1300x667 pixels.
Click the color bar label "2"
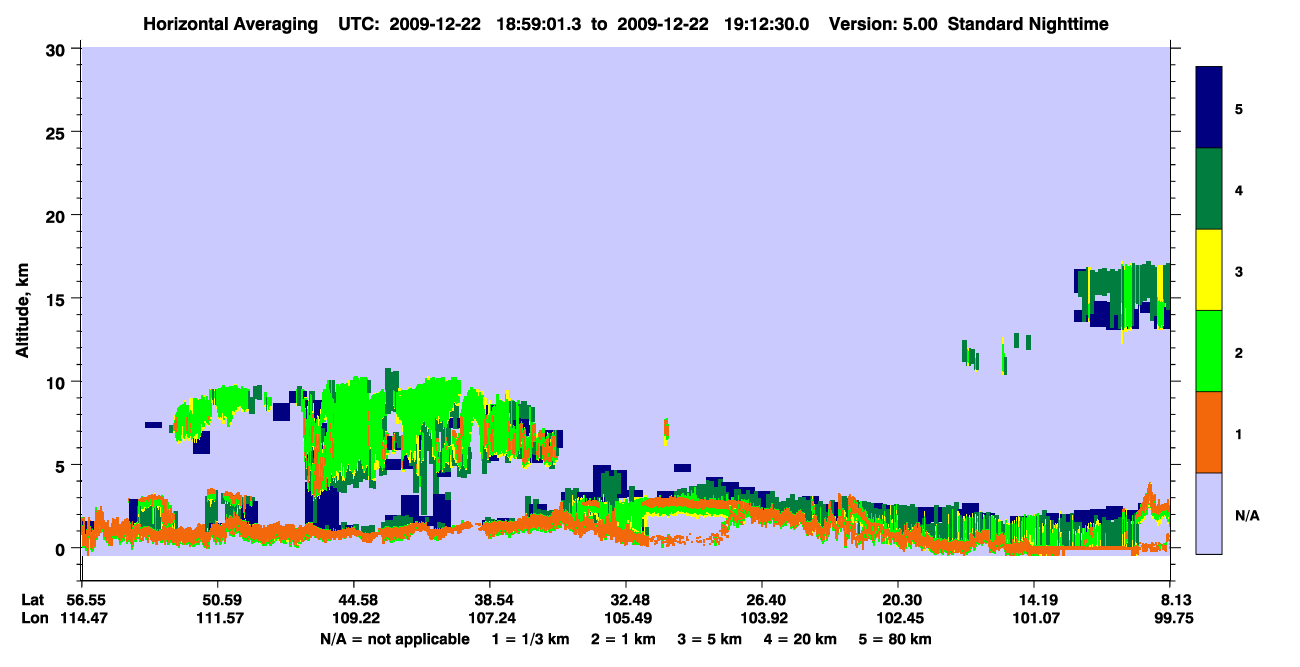click(1239, 351)
